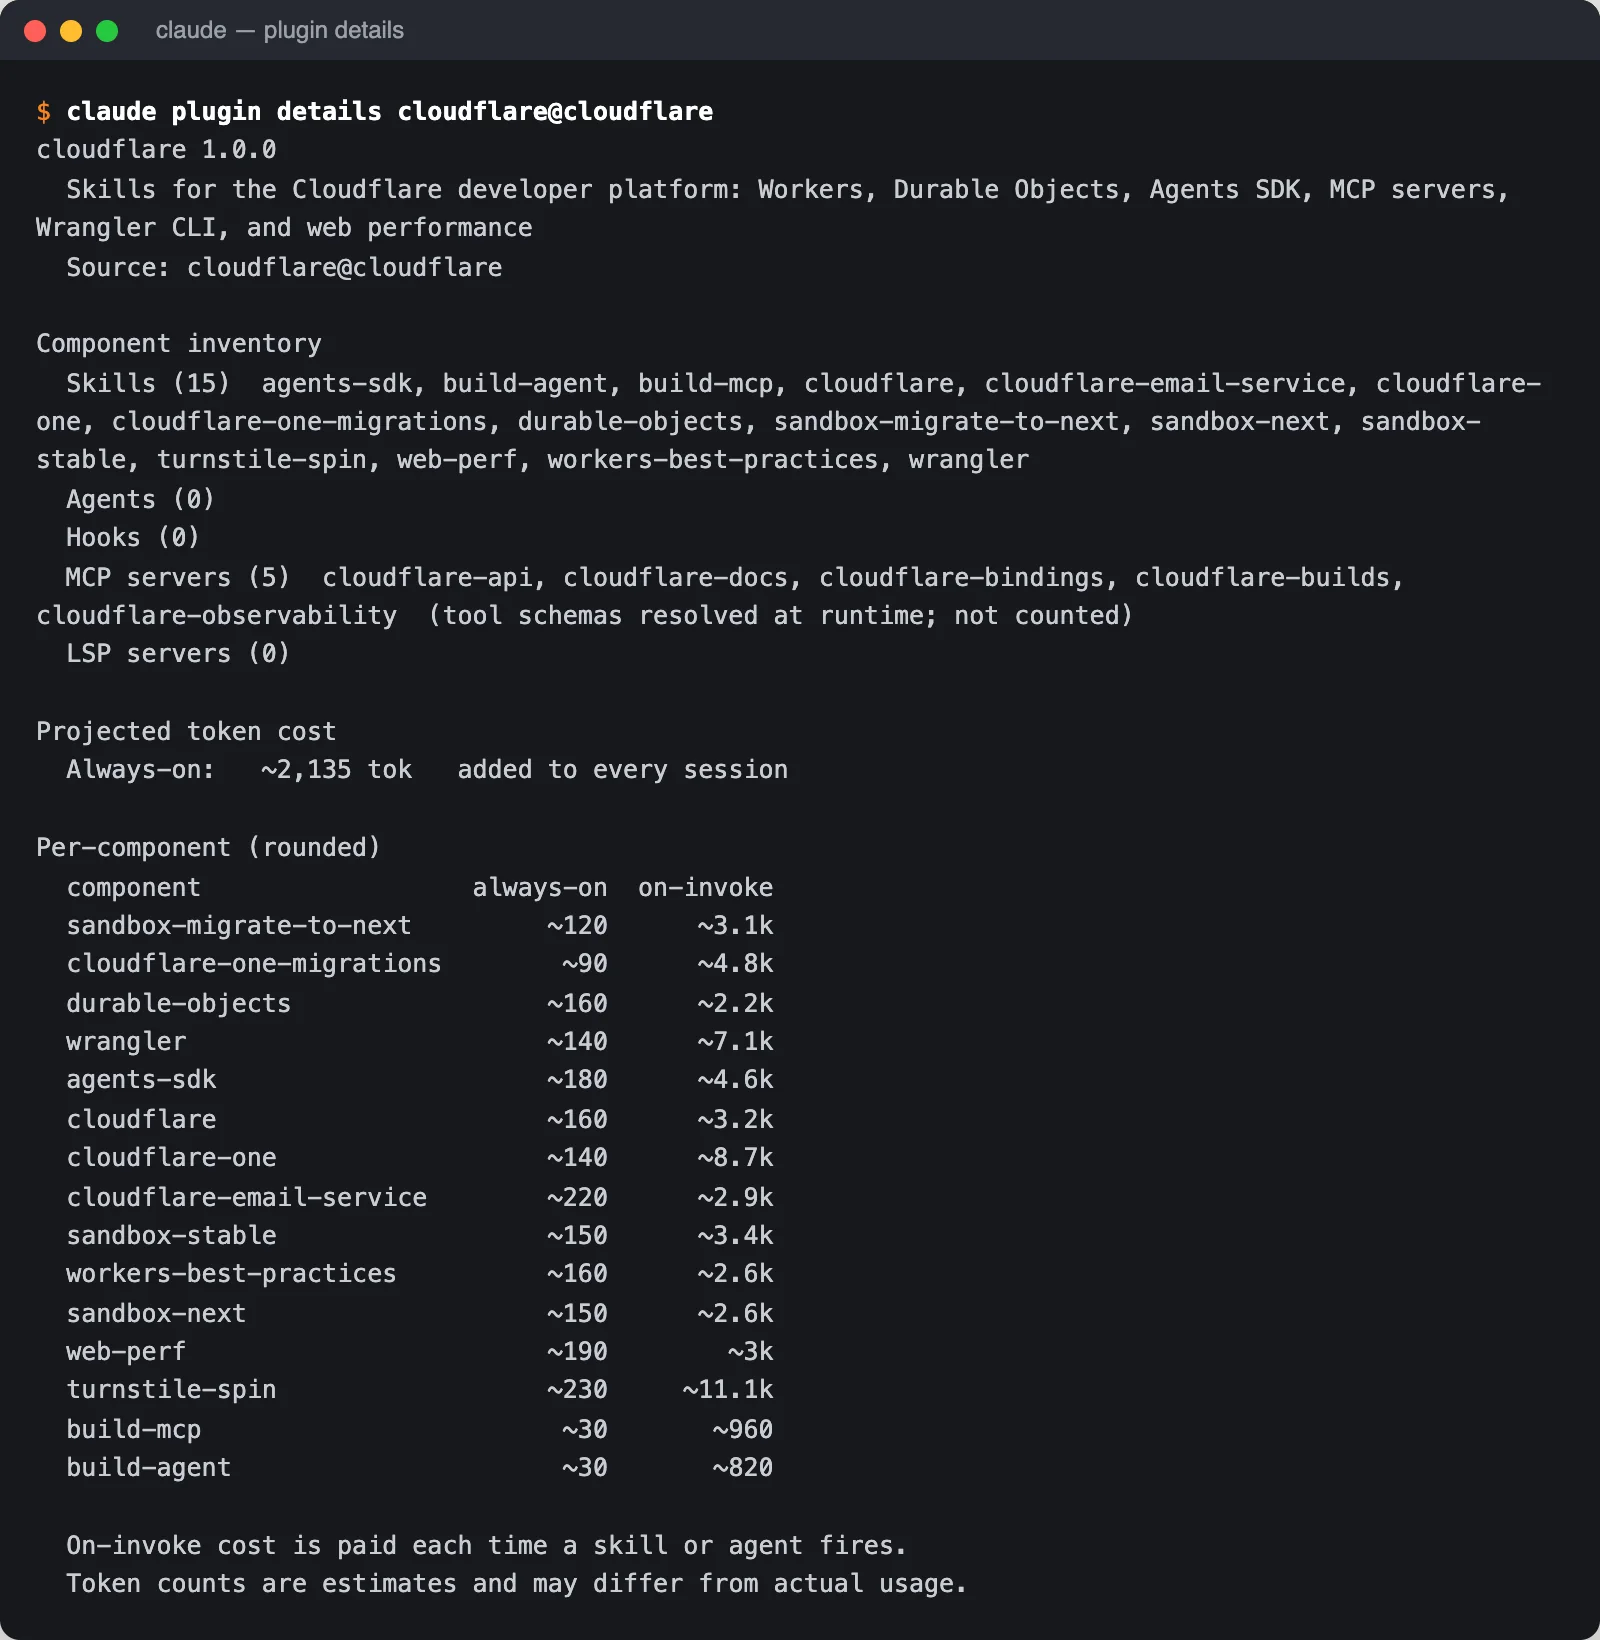Click the 'Hooks (0)' line
This screenshot has height=1640, width=1600.
(133, 538)
